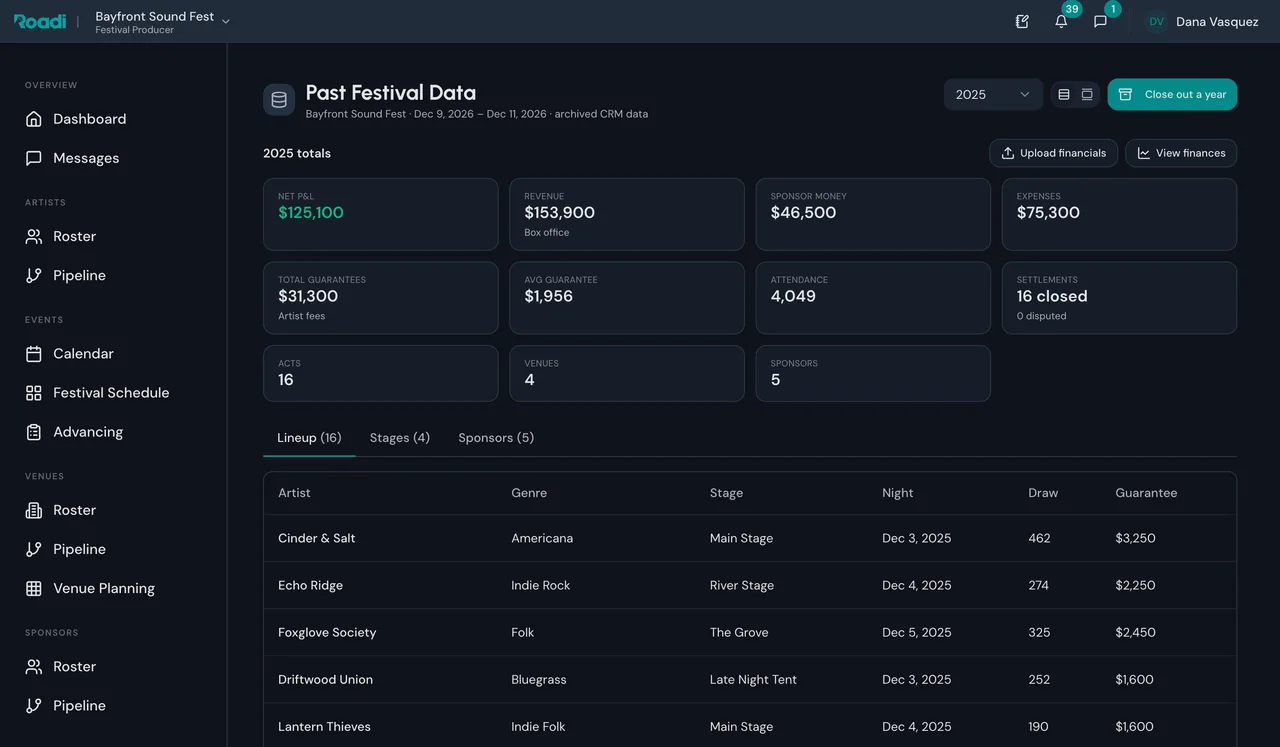Switch to the Sponsors (5) tab
Screen dimensions: 1280x747
coord(496,438)
